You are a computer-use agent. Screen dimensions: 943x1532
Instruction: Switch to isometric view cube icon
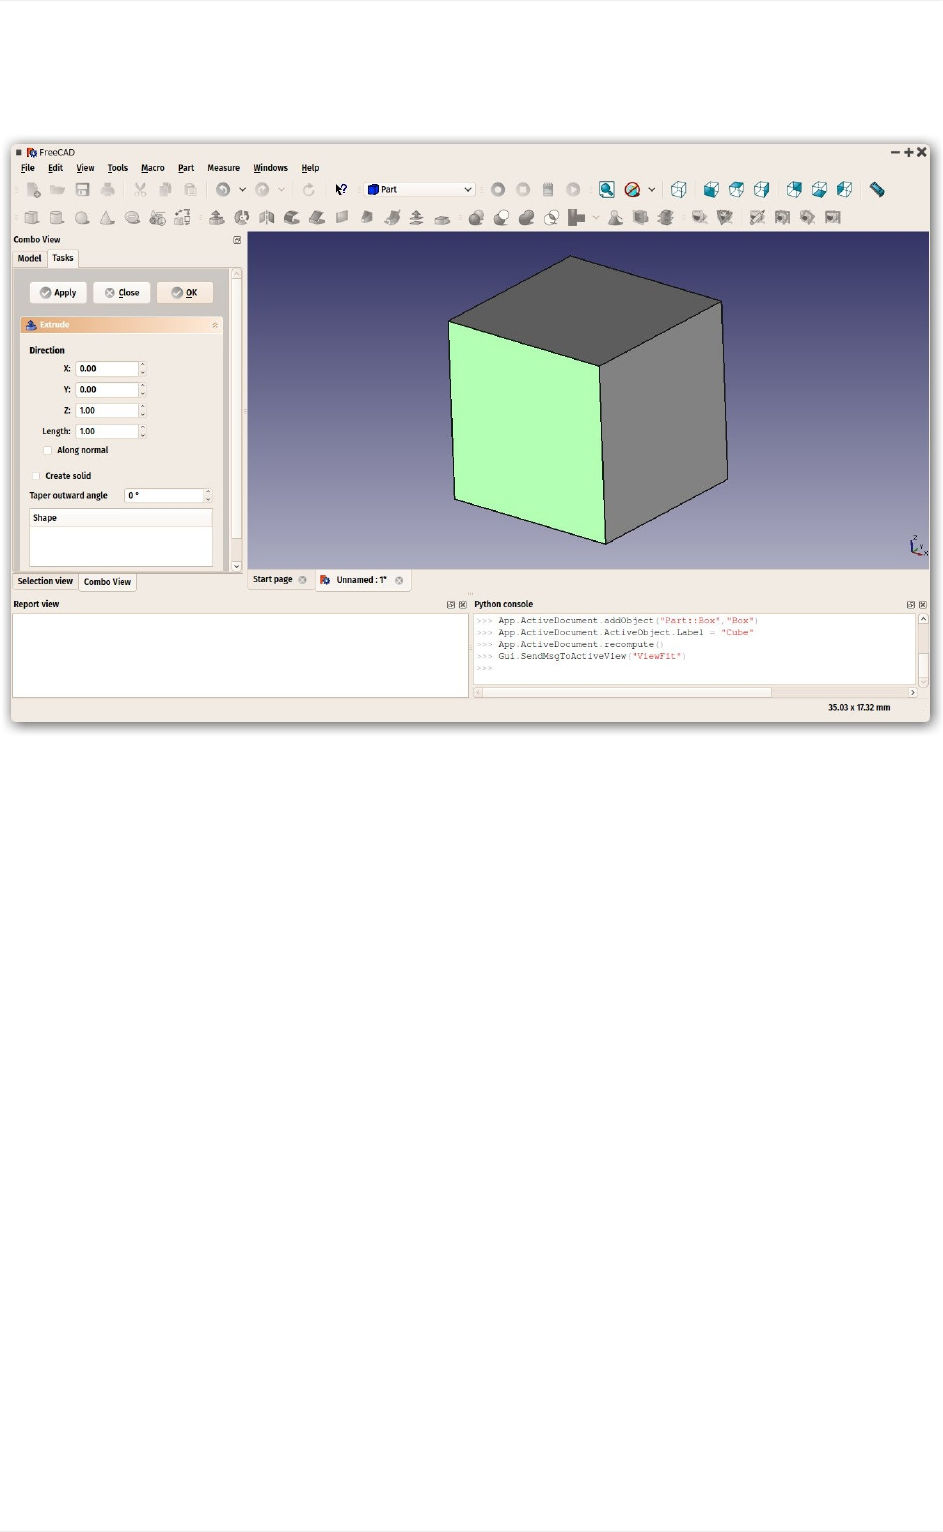(679, 189)
